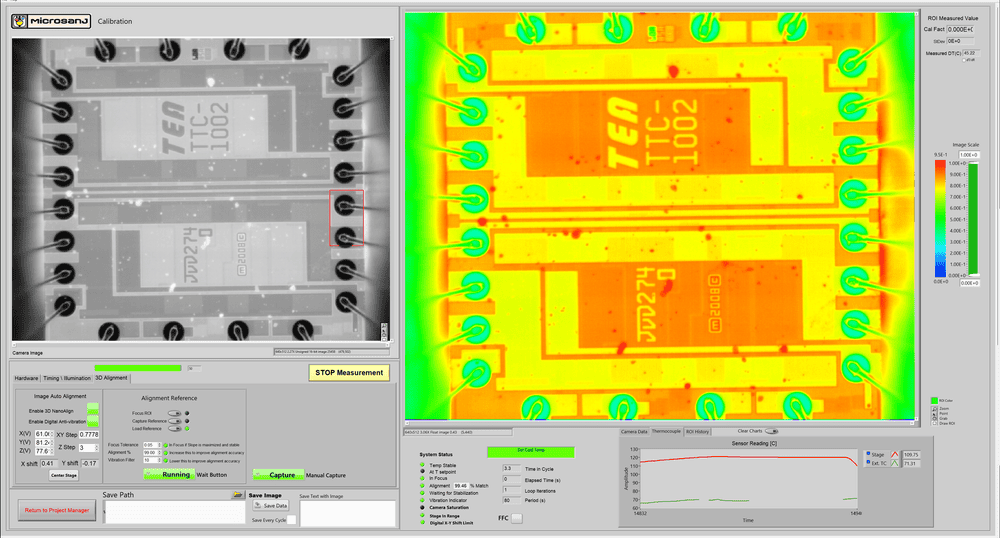Open the ROI History tab

click(697, 431)
